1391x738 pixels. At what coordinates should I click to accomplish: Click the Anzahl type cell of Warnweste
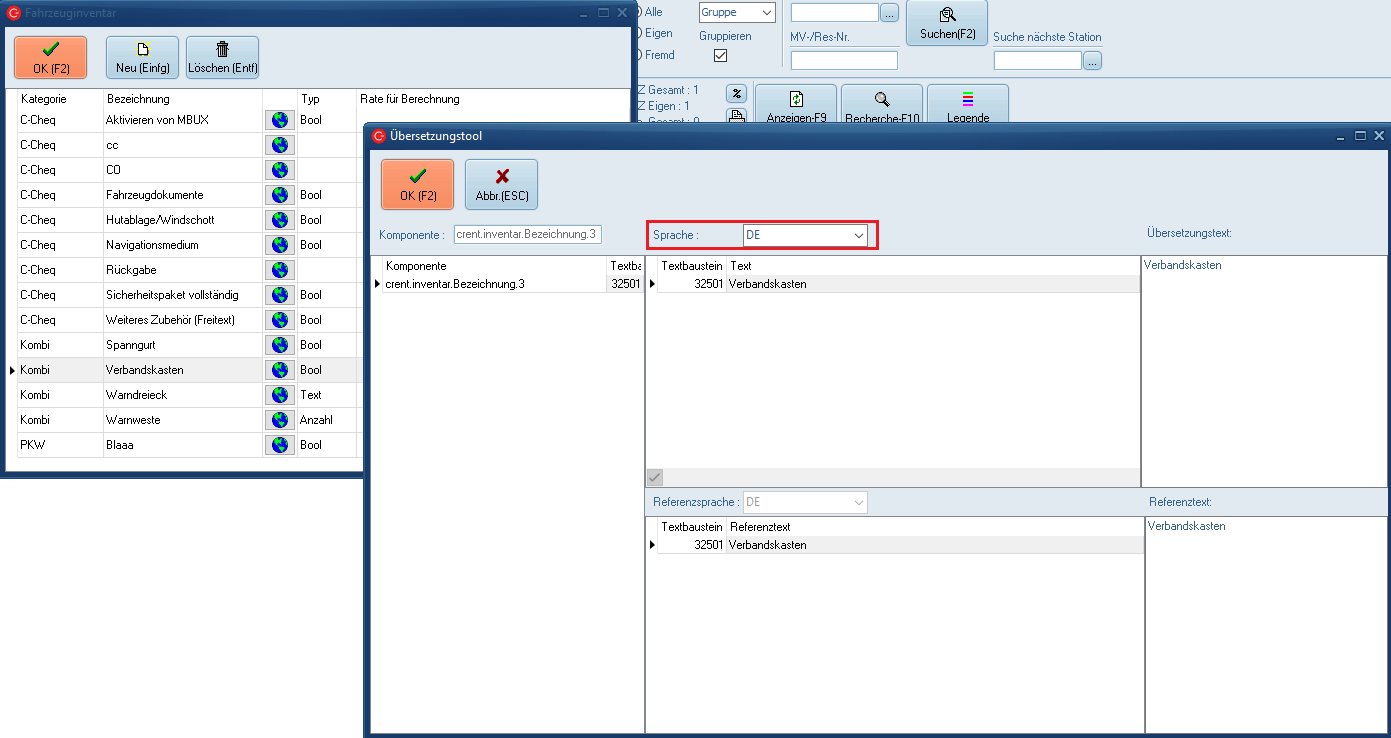point(326,420)
